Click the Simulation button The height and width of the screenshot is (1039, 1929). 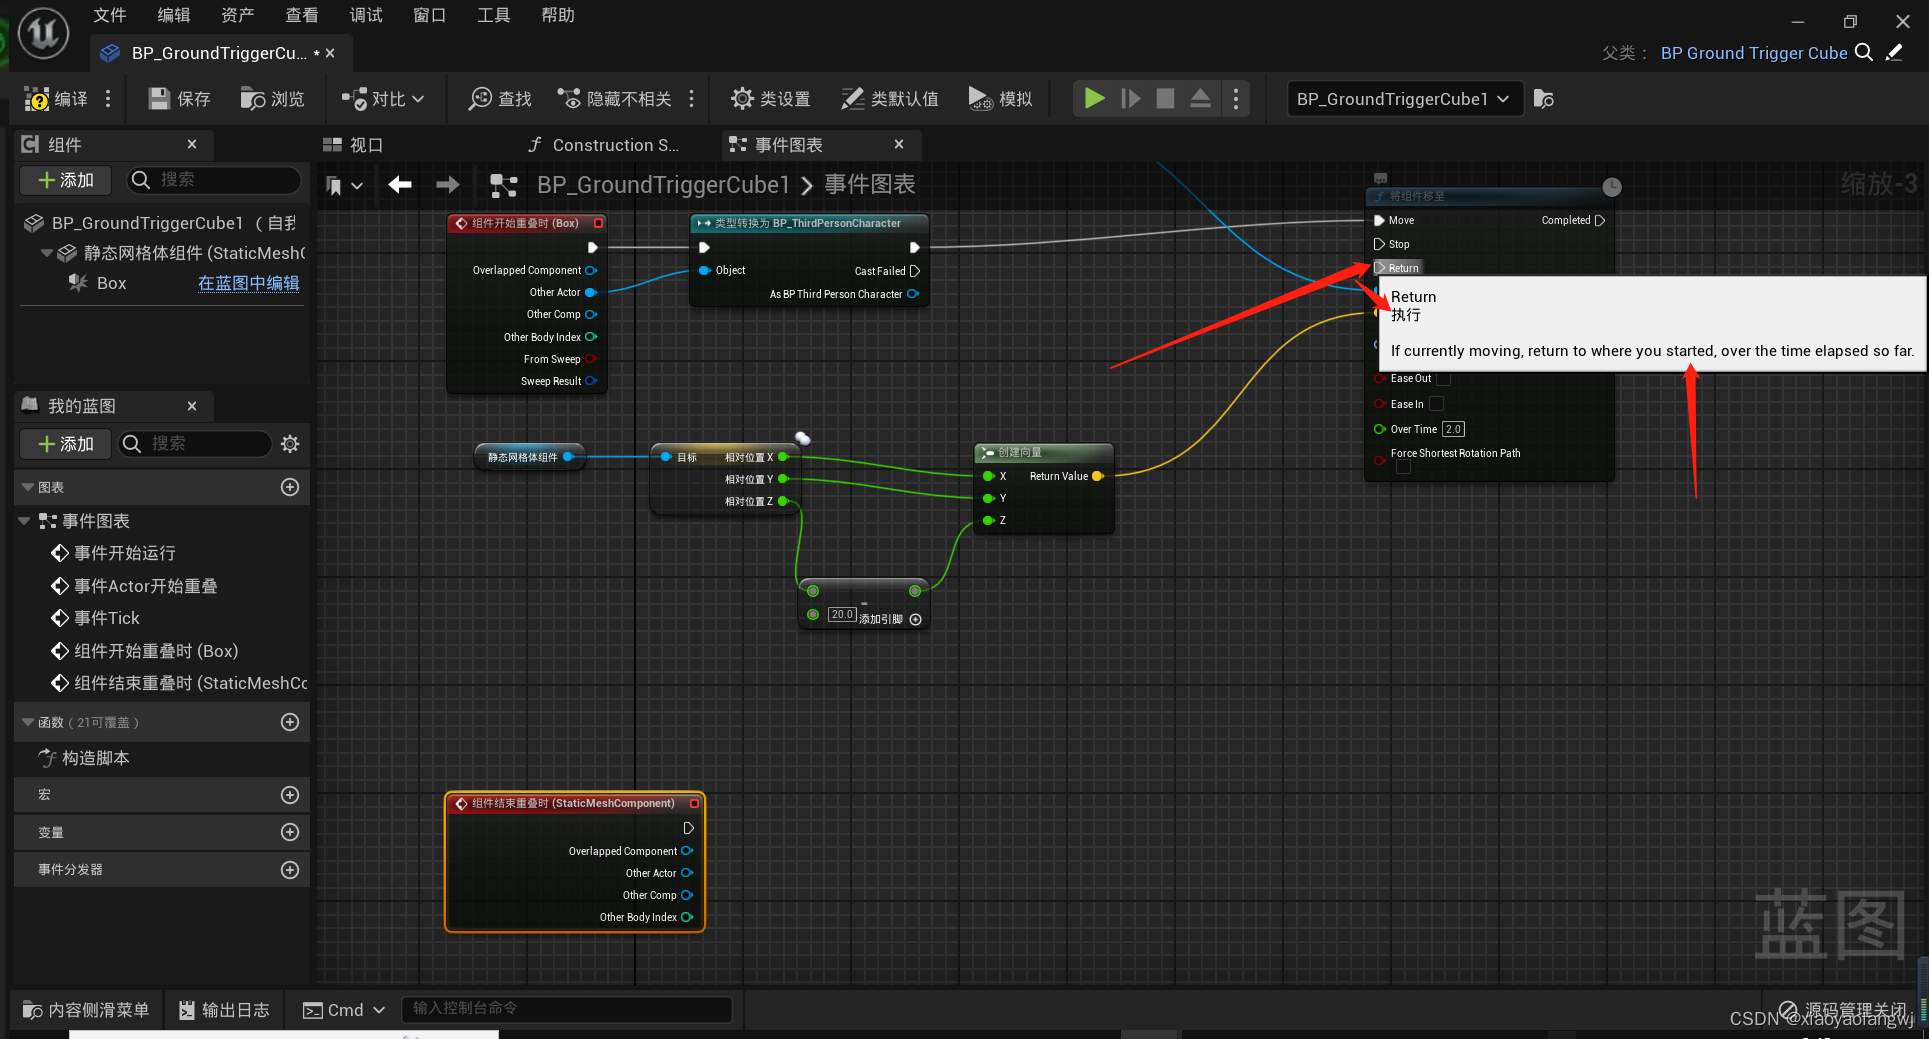[1000, 99]
